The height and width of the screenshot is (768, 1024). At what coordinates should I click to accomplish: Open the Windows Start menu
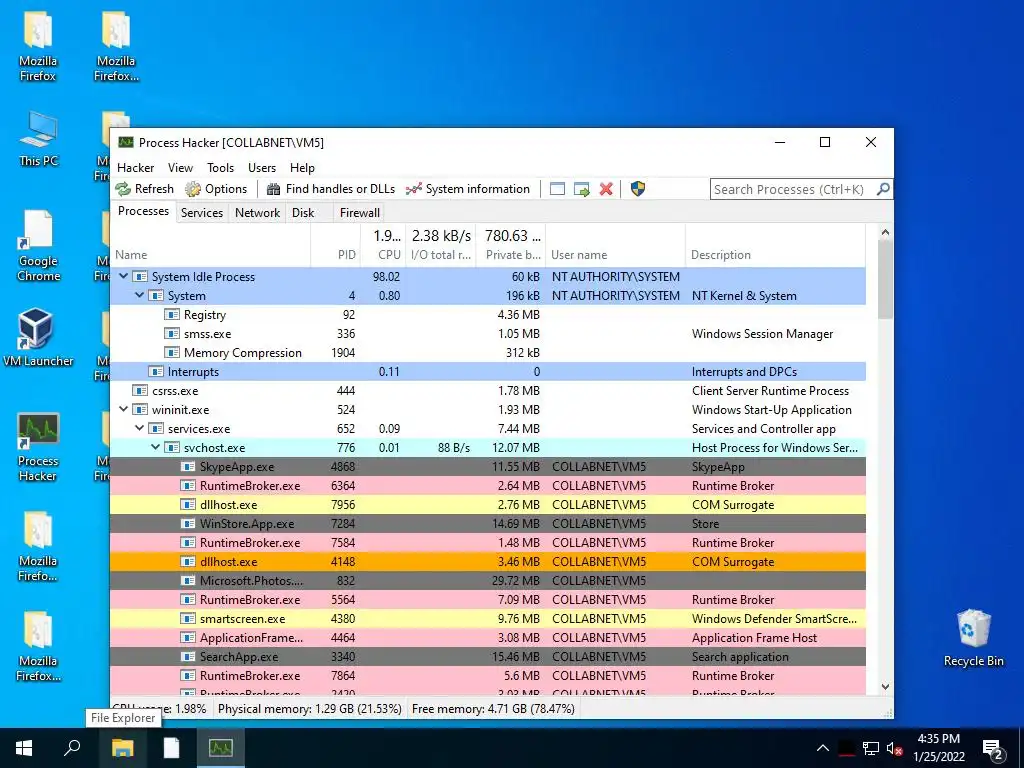click(24, 748)
